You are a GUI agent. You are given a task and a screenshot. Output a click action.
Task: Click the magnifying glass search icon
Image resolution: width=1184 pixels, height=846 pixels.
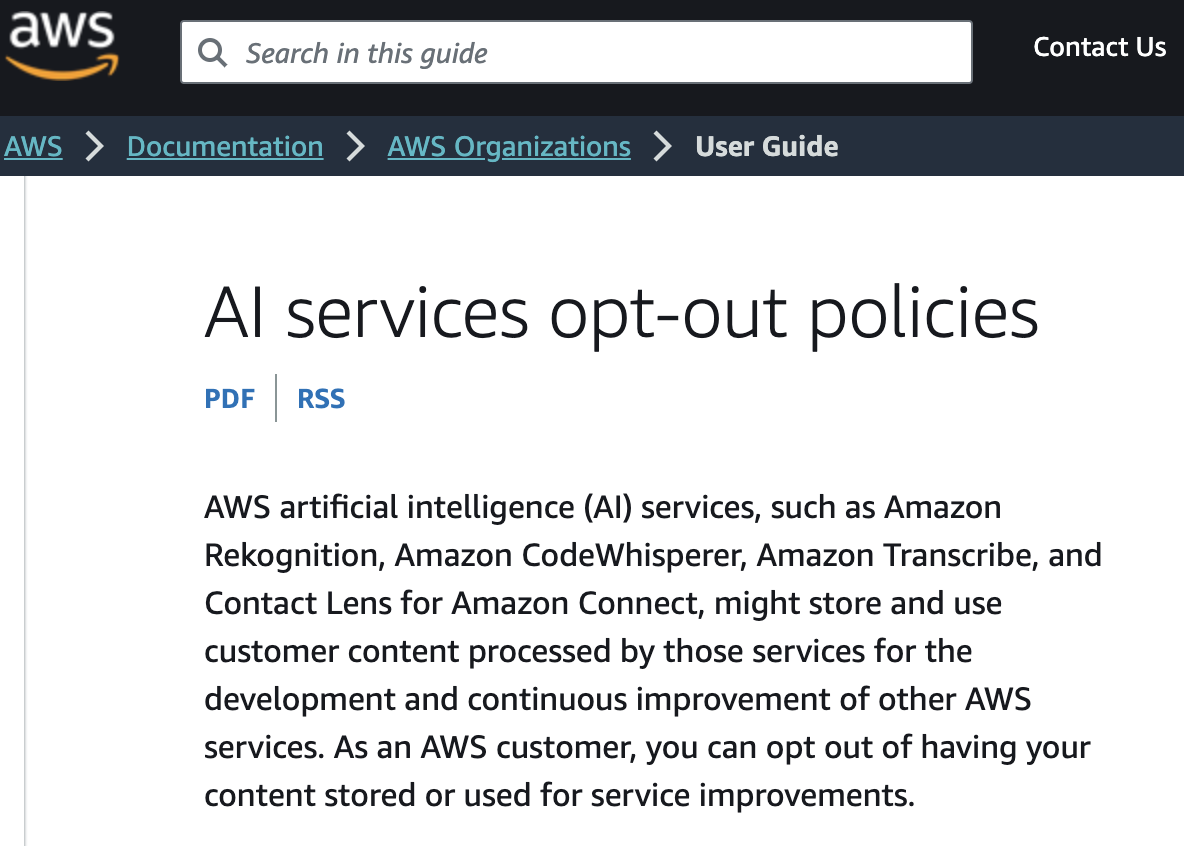212,52
